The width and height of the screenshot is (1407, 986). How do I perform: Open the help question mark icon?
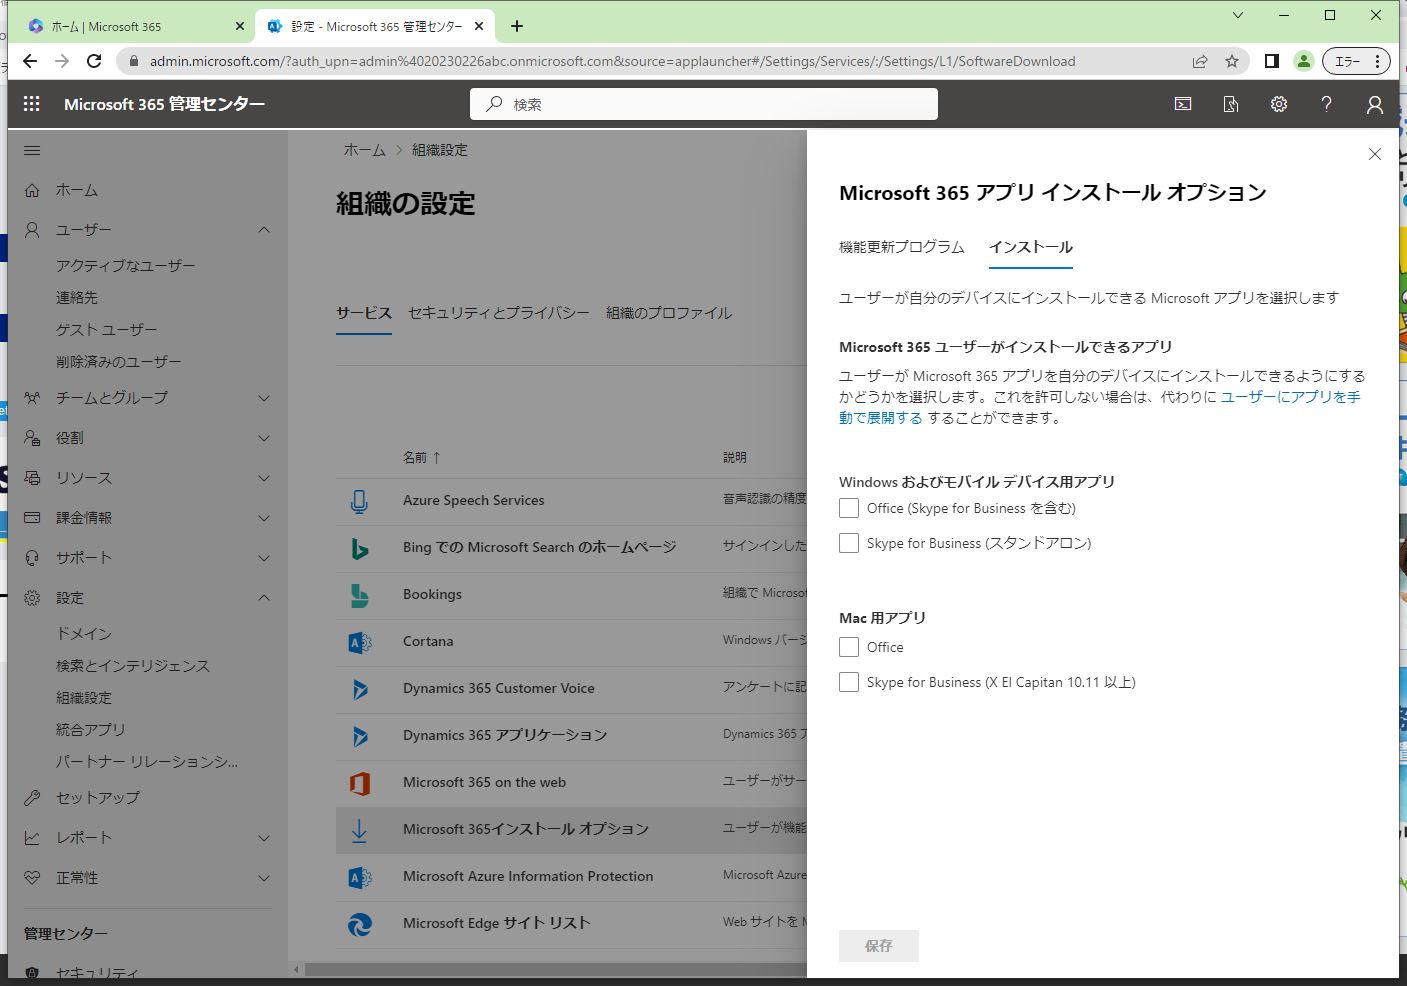[x=1327, y=104]
